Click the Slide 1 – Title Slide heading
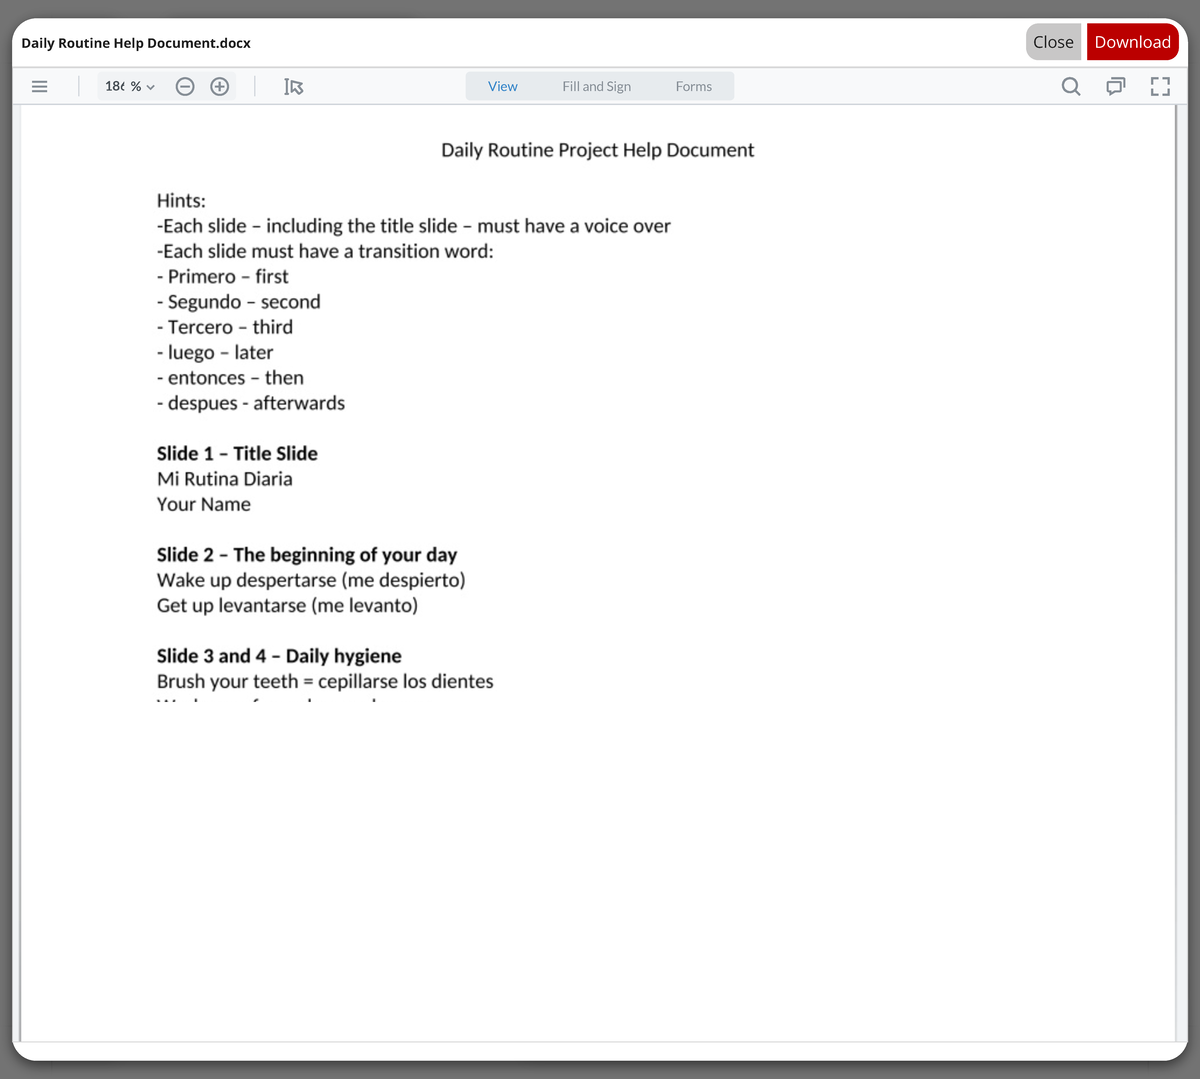Viewport: 1200px width, 1079px height. (x=237, y=454)
